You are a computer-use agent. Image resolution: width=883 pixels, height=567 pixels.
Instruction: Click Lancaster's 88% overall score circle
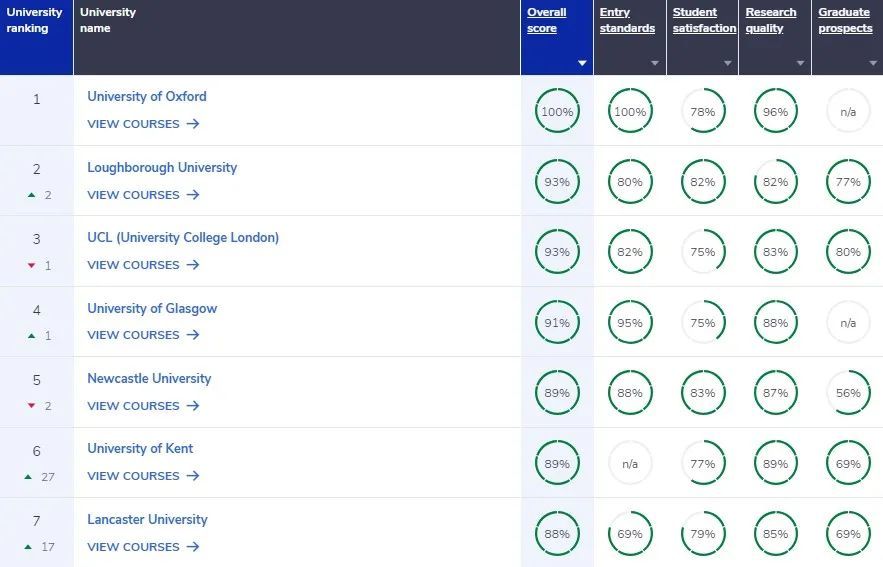point(557,533)
